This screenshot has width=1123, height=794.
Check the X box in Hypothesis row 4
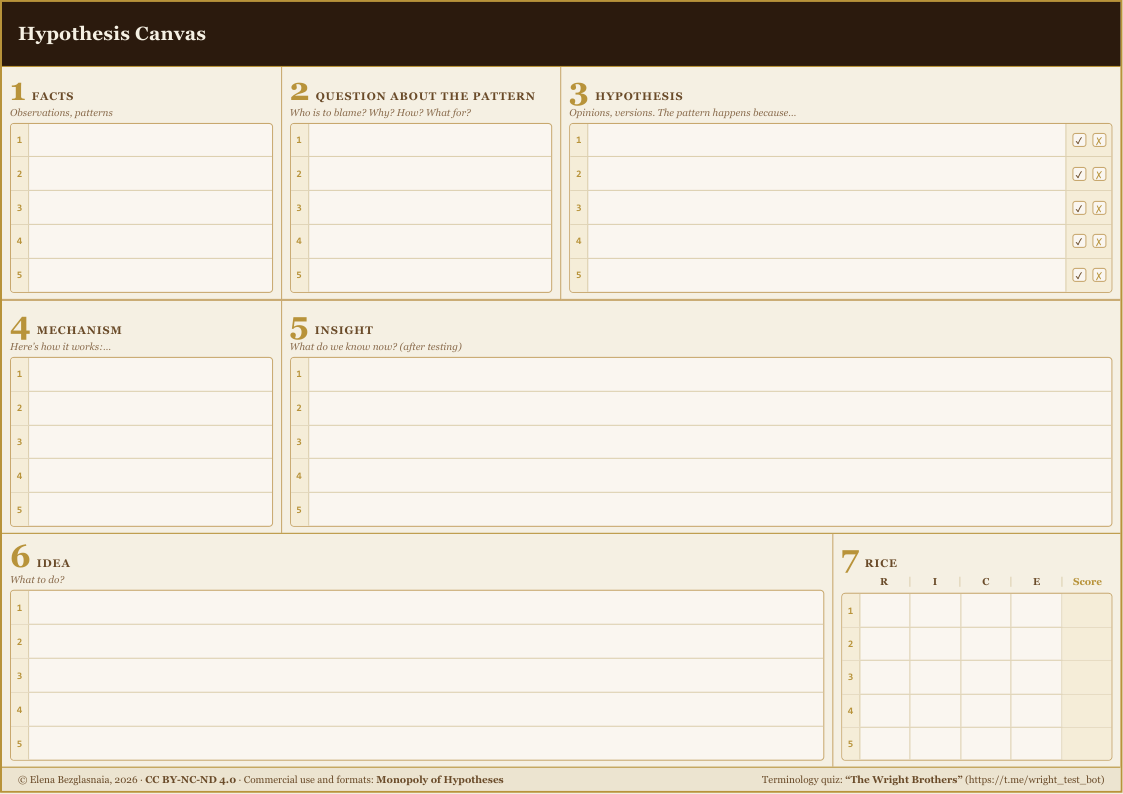click(x=1099, y=241)
